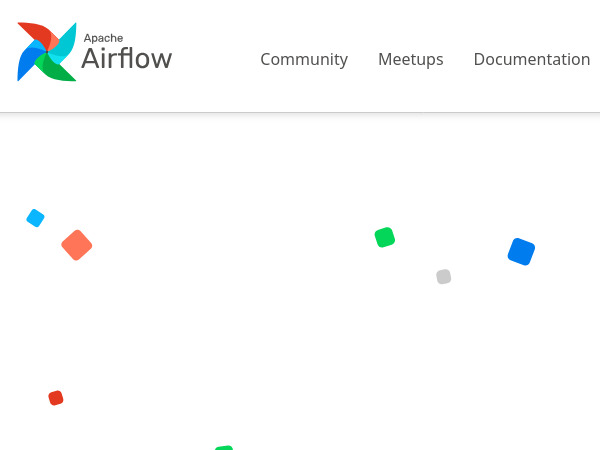Click the green square near the center
Image resolution: width=600 pixels, height=450 pixels.
pos(385,237)
